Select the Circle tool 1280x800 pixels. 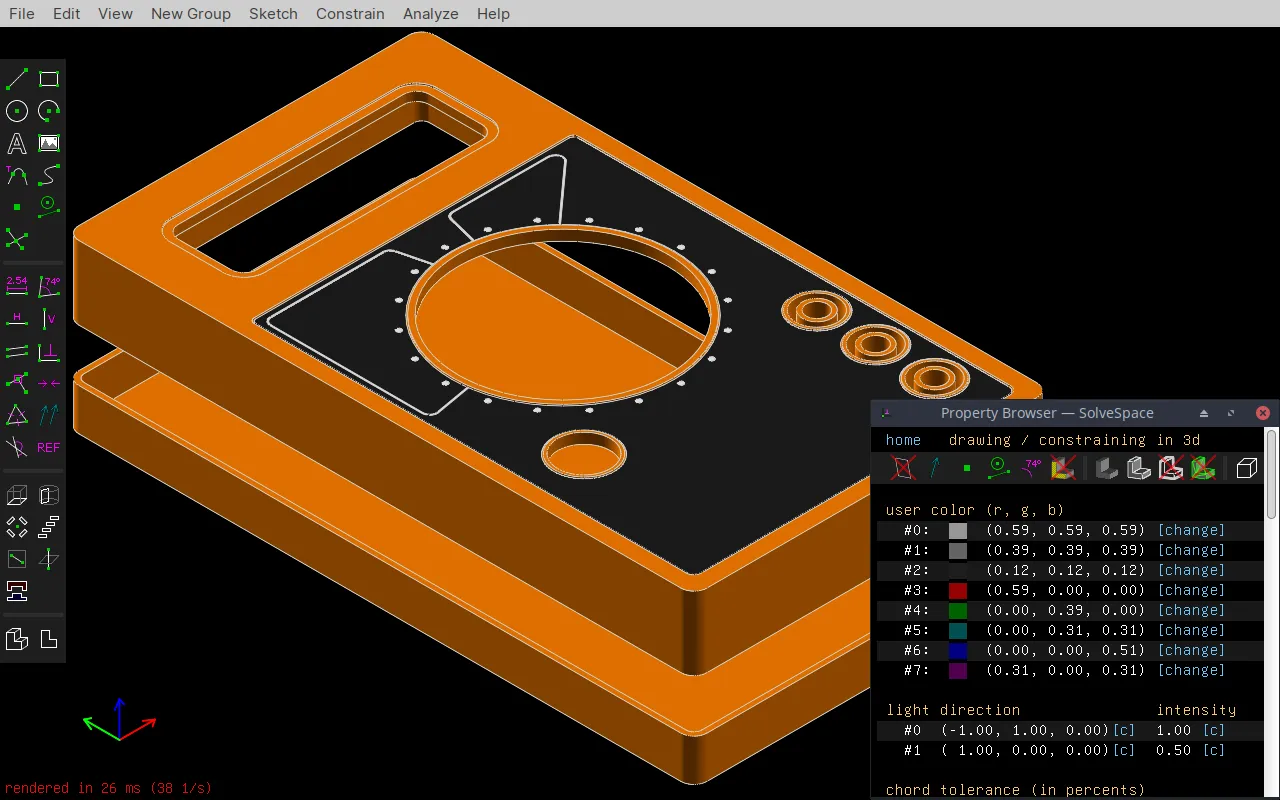click(x=16, y=111)
